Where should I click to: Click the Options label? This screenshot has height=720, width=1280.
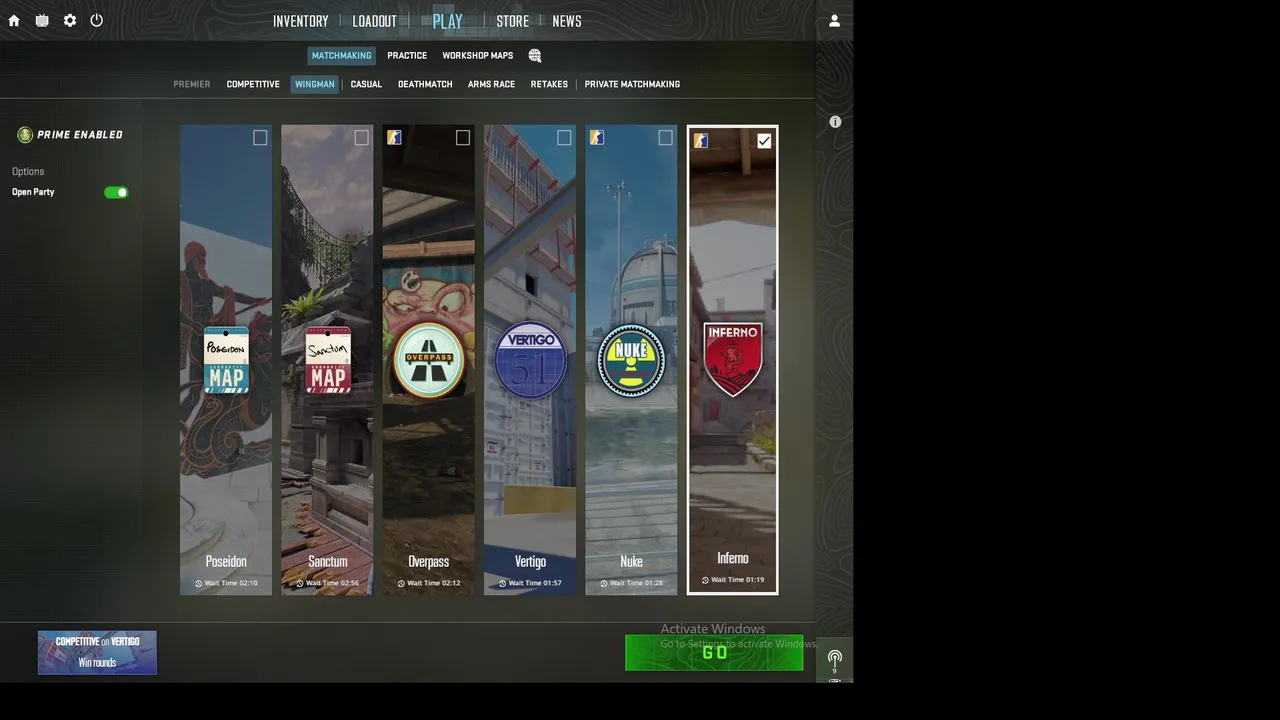point(28,172)
